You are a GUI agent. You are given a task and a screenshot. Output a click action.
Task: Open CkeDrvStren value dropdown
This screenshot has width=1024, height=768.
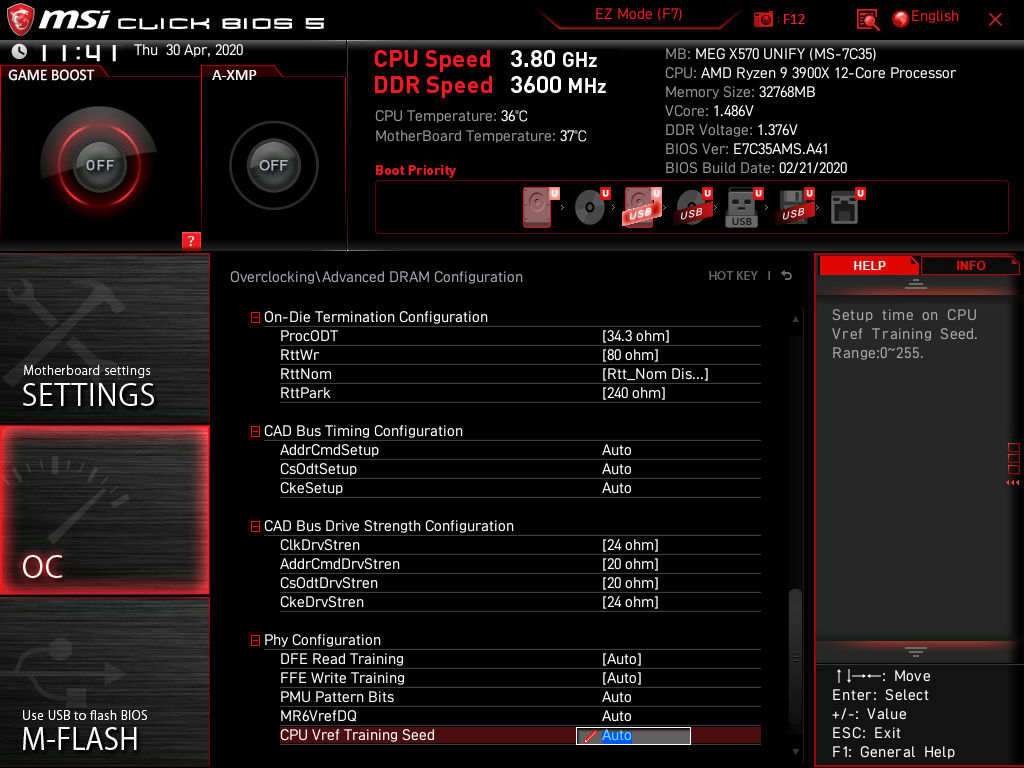[x=630, y=601]
